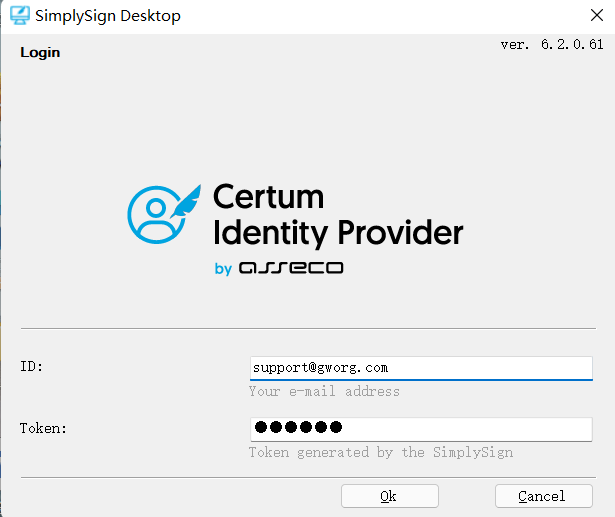Focus the ID e-mail input field
Image resolution: width=615 pixels, height=517 pixels.
pyautogui.click(x=420, y=368)
